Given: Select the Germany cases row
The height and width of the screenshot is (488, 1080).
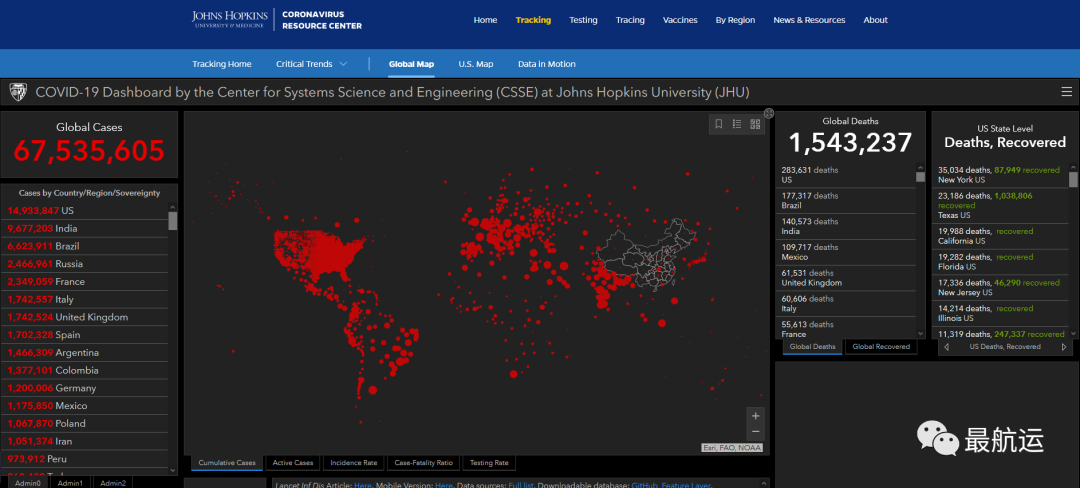Looking at the screenshot, I should (85, 388).
